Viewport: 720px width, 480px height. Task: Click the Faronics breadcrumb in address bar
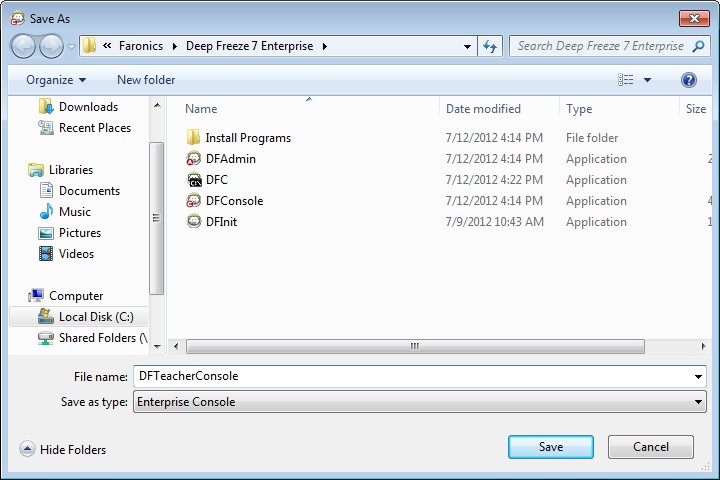point(141,46)
